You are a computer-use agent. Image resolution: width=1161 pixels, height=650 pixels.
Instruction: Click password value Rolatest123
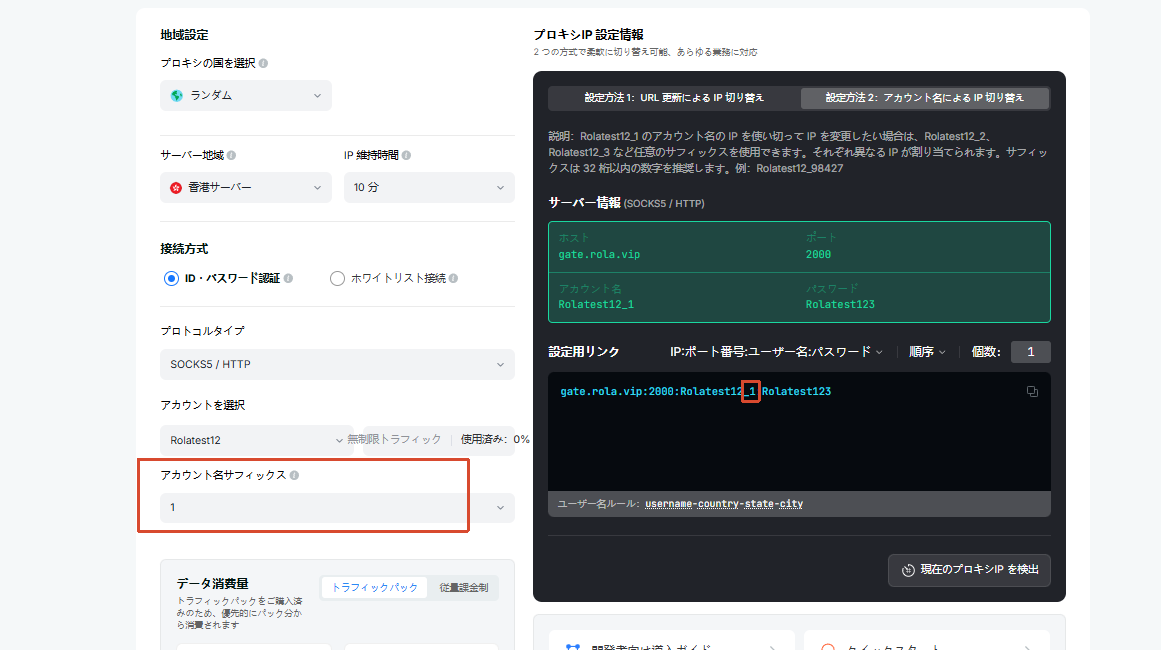[840, 305]
